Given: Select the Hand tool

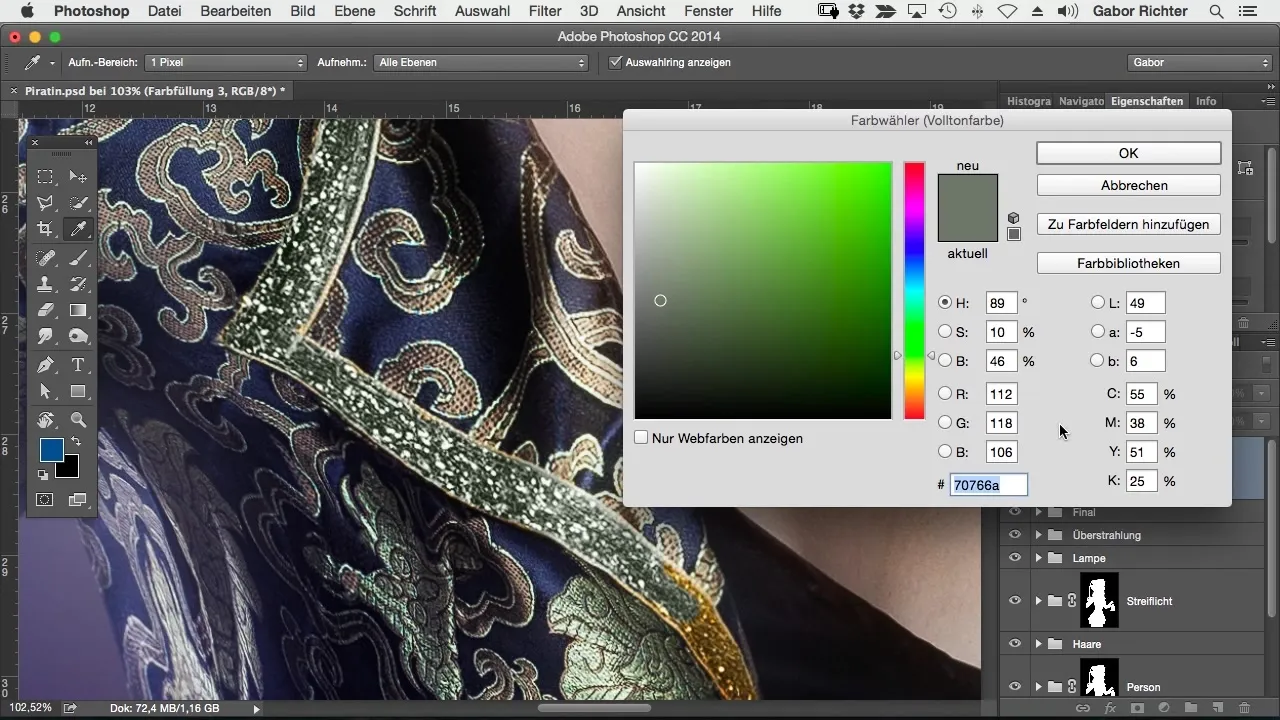Looking at the screenshot, I should [46, 420].
